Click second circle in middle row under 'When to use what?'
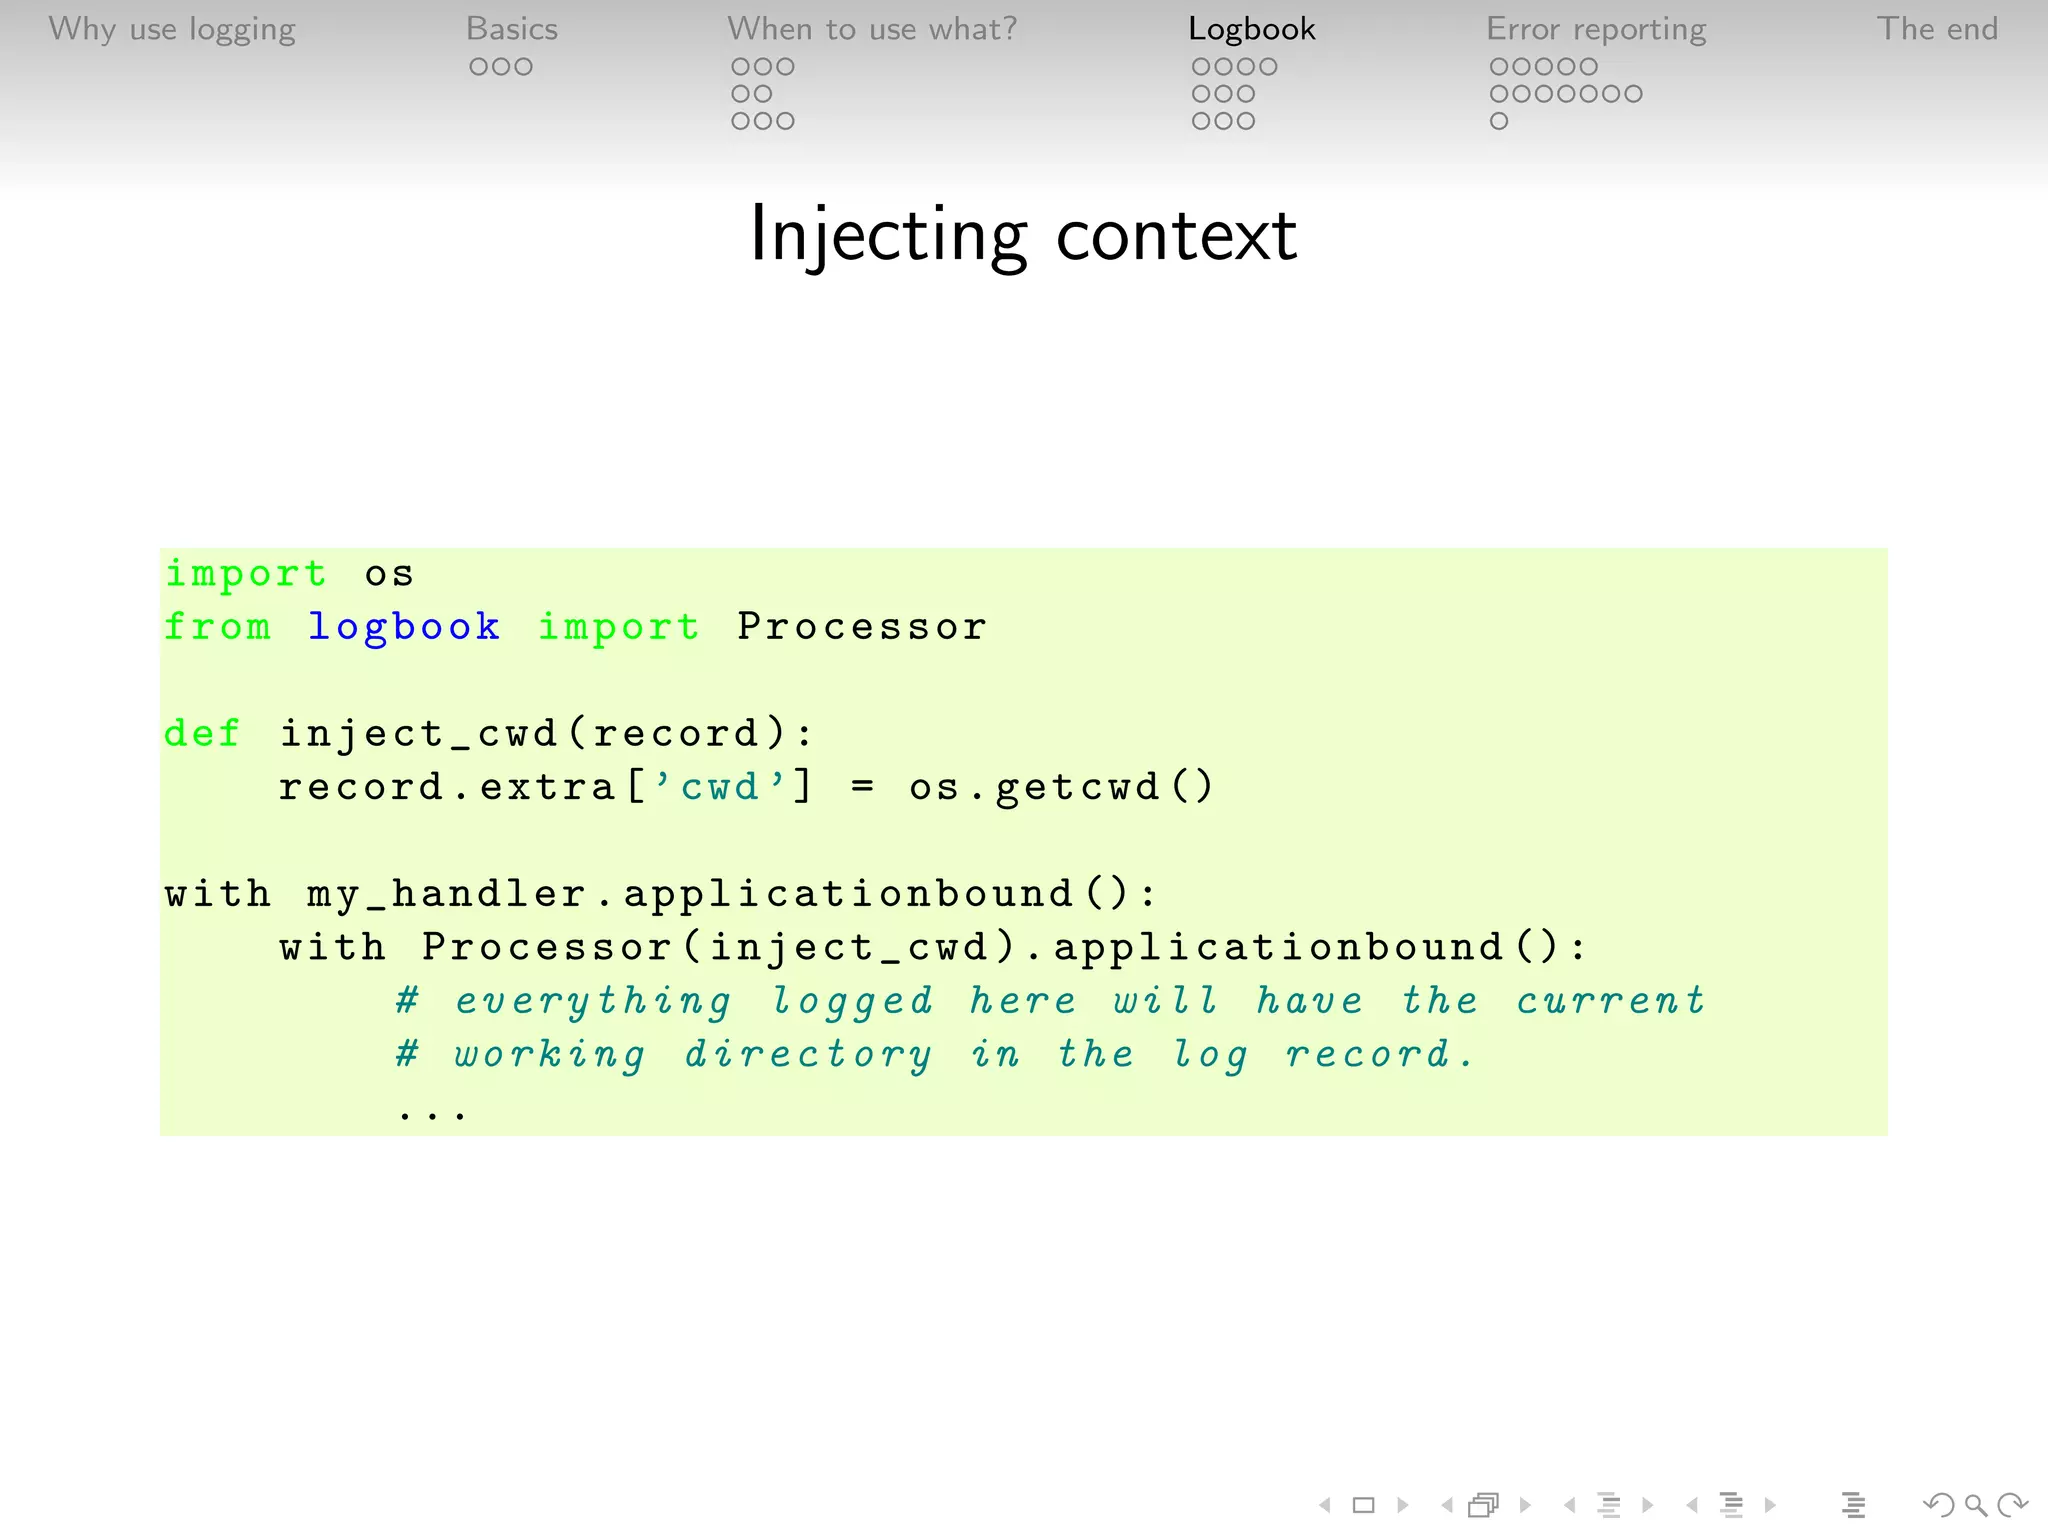Viewport: 2048px width, 1536px height. coord(763,94)
